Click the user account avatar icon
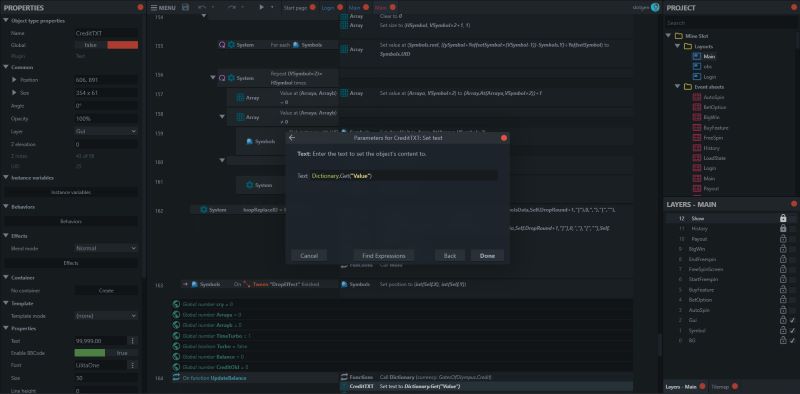The image size is (800, 394). tap(655, 8)
